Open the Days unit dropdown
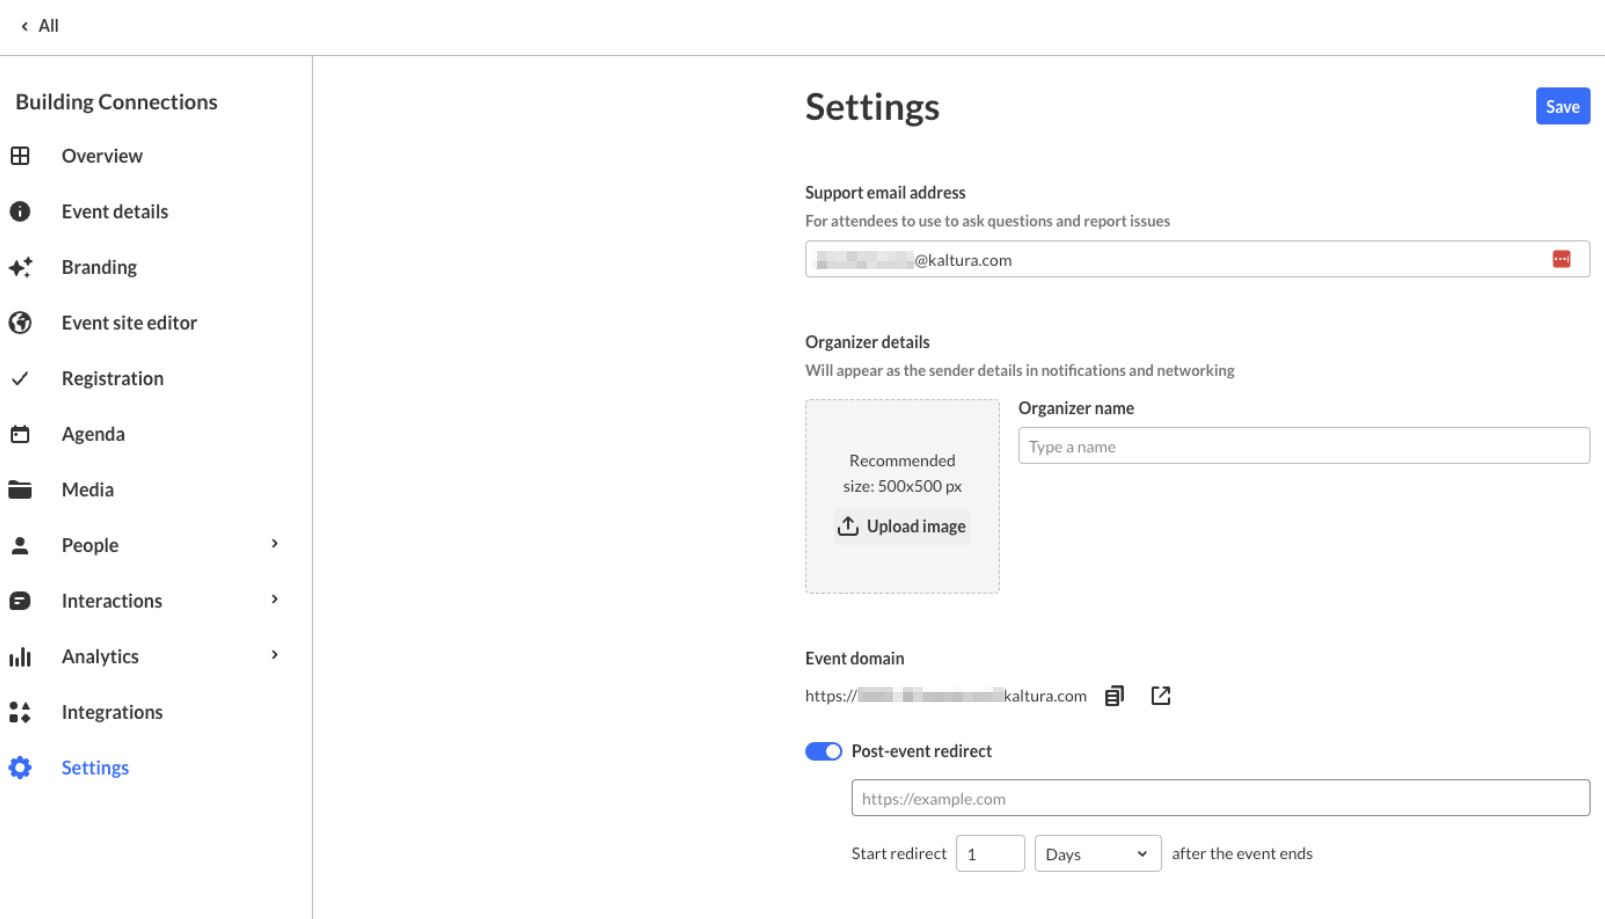The image size is (1605, 919). tap(1097, 854)
